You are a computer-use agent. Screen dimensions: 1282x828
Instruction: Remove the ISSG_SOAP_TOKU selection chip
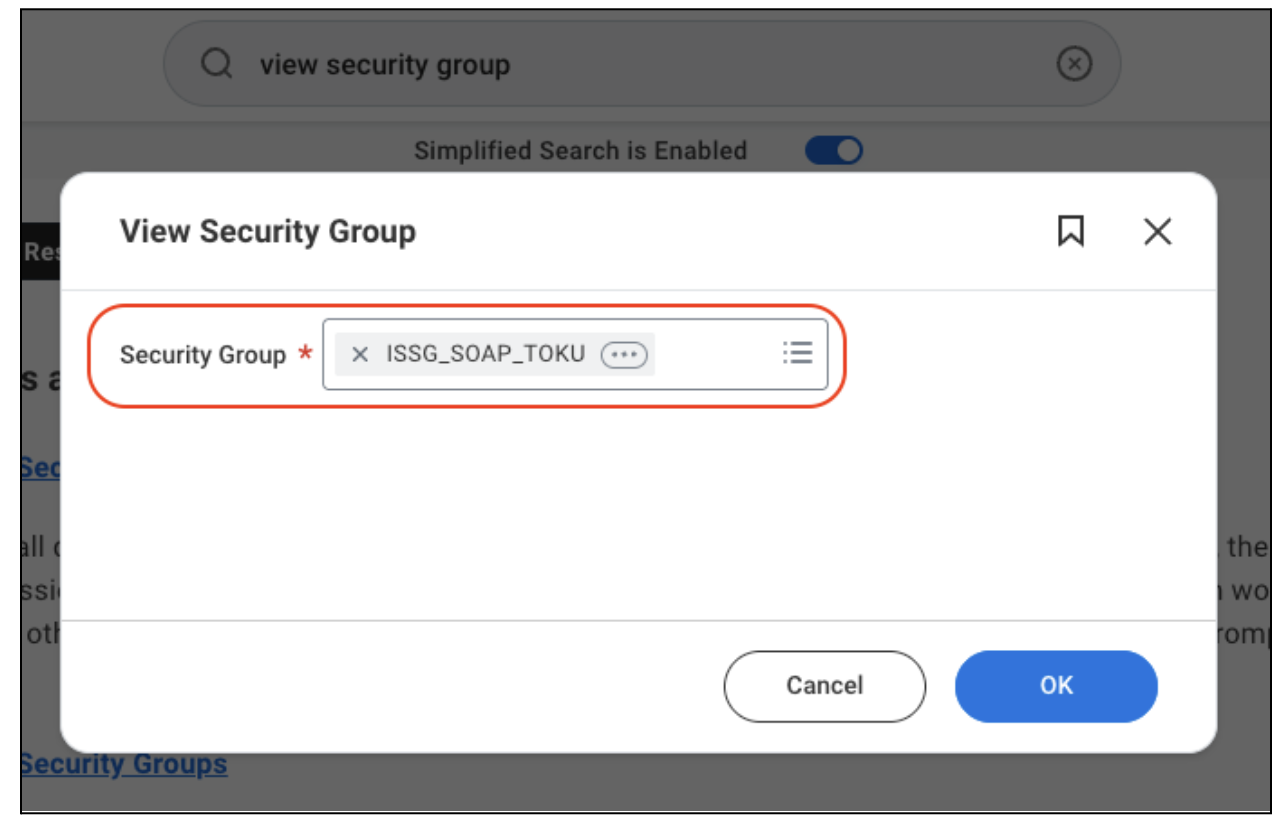tap(360, 354)
